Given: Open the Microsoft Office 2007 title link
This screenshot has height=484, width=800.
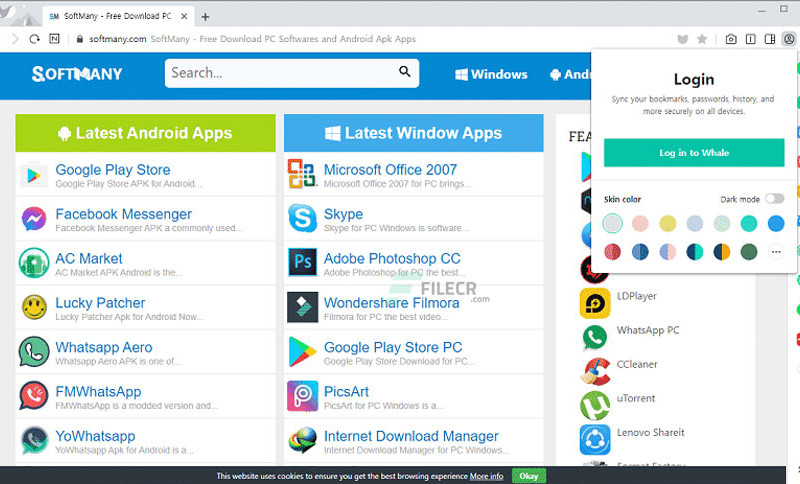Looking at the screenshot, I should click(x=390, y=170).
